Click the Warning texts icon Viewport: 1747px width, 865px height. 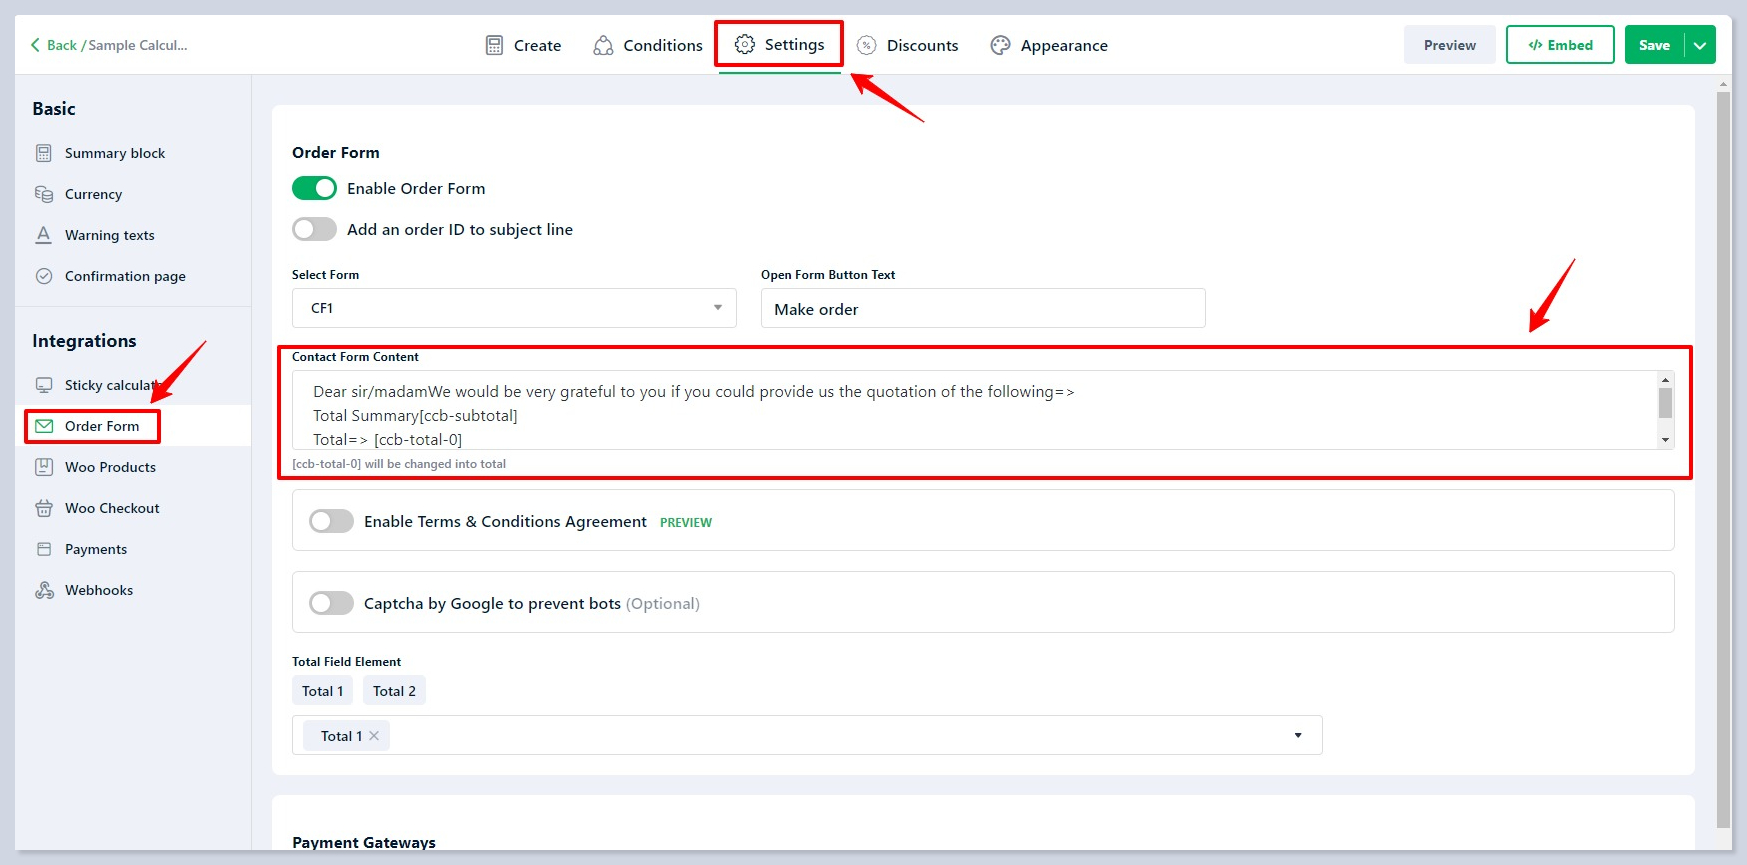coord(44,235)
